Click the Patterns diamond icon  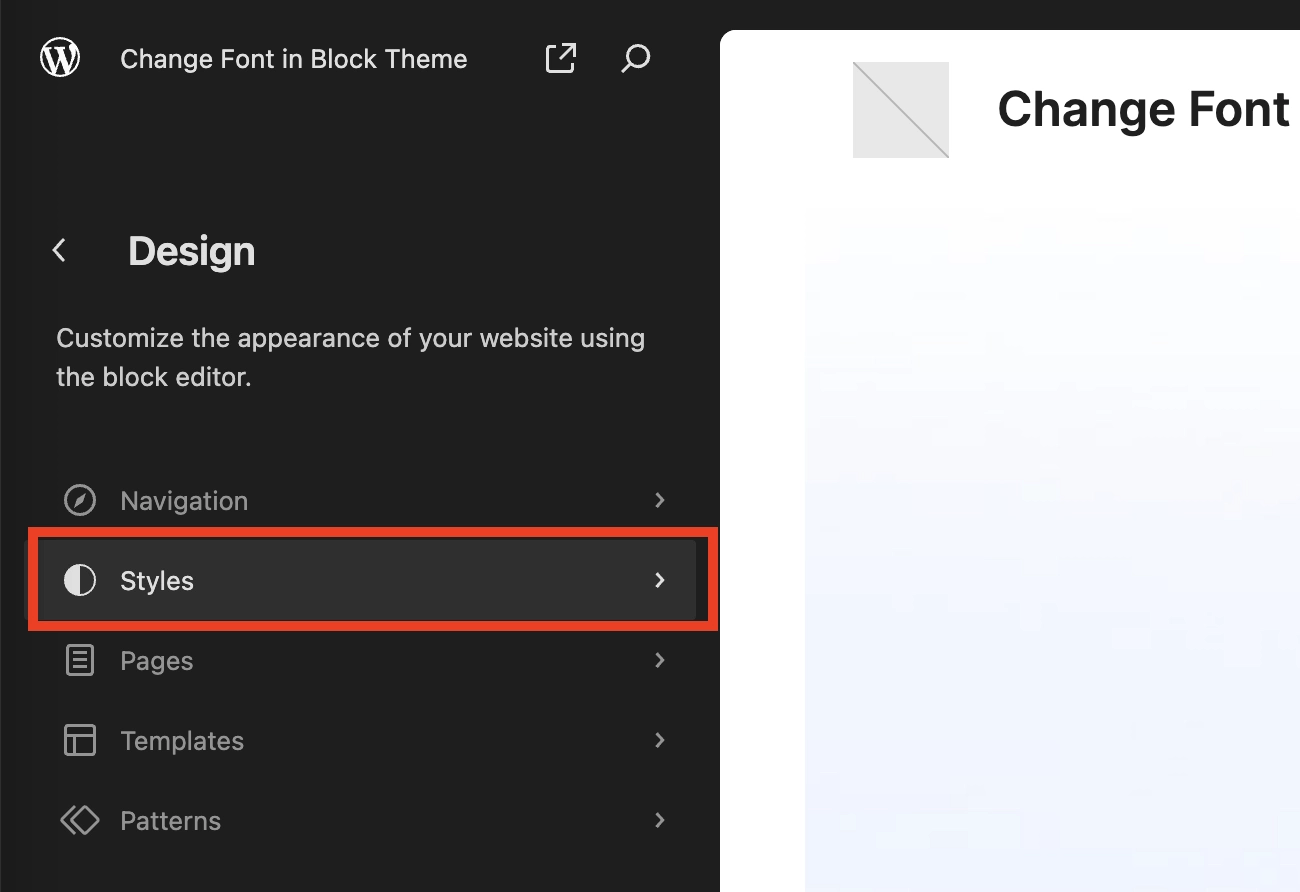coord(80,821)
